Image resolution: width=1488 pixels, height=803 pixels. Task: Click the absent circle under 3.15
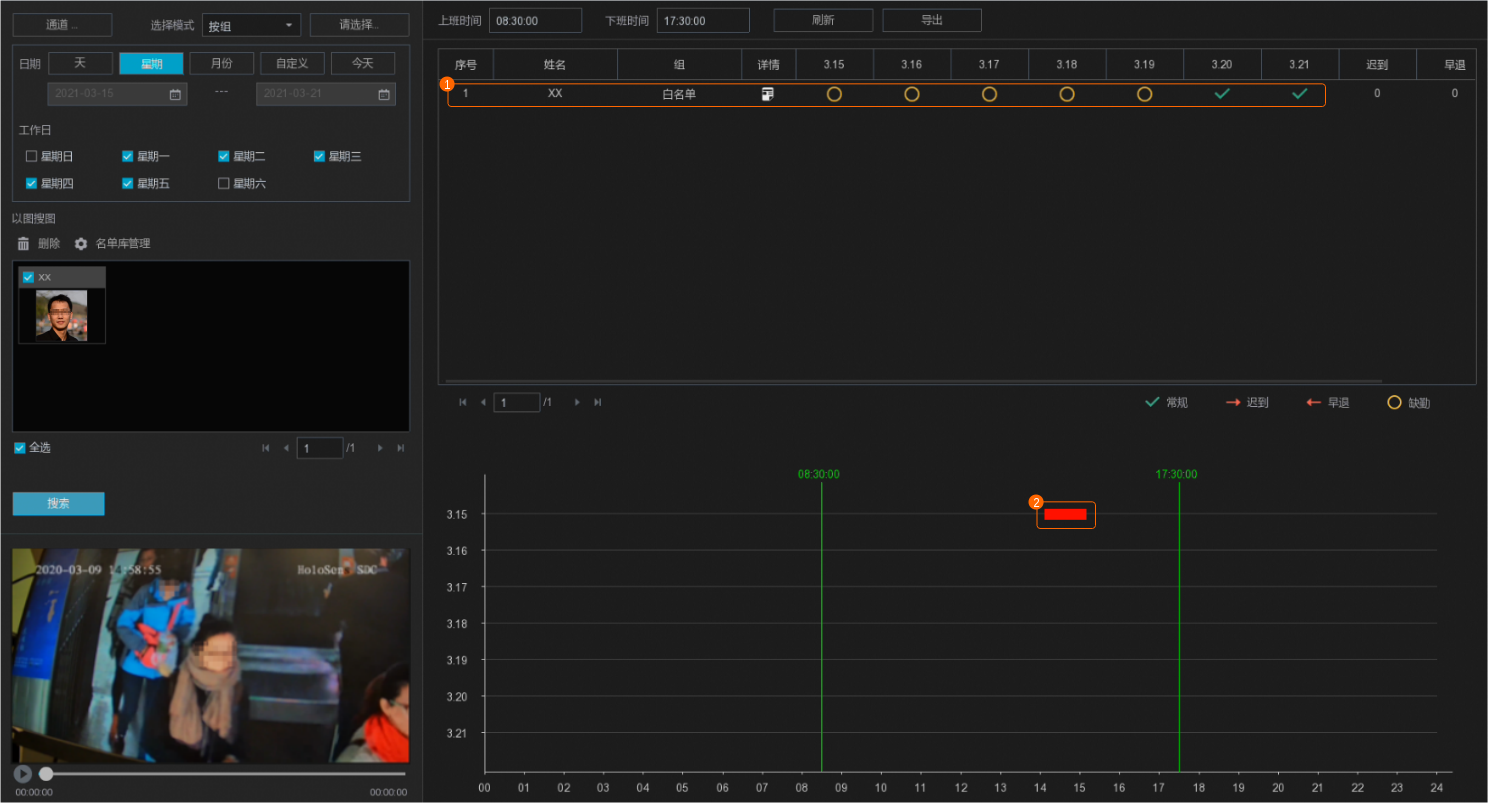pos(834,94)
